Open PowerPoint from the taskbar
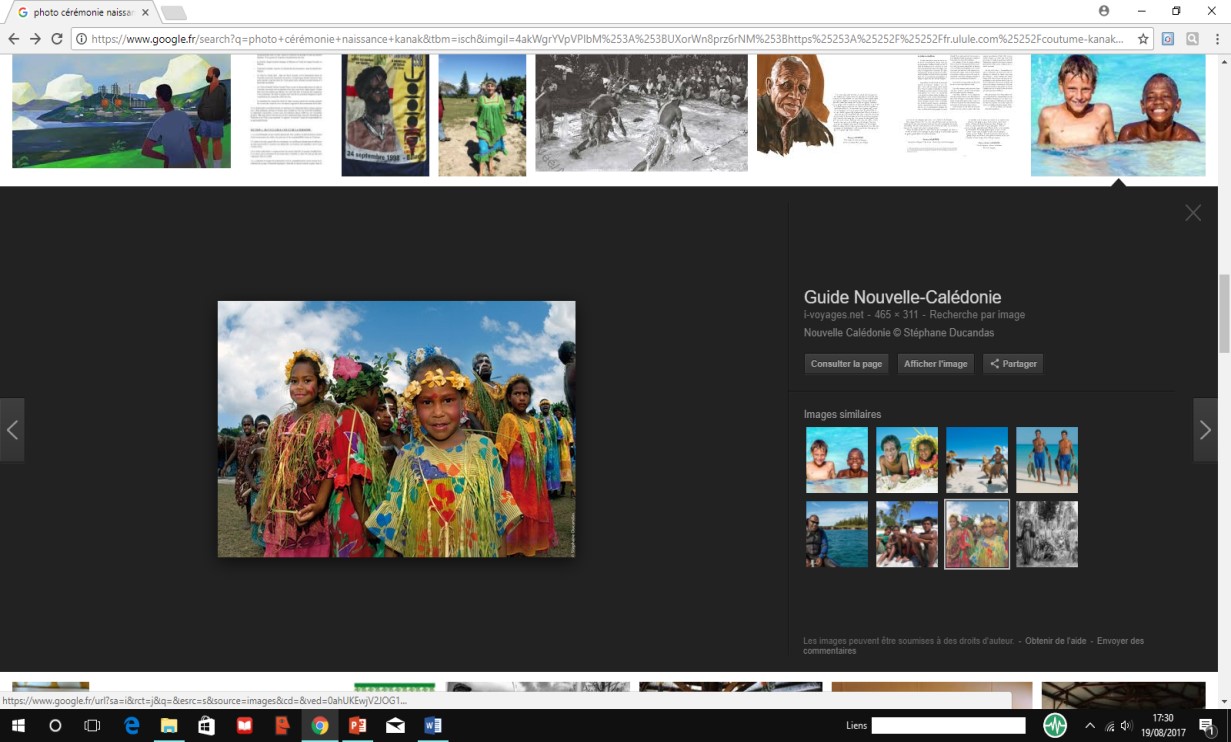The image size is (1231, 742). coord(357,726)
